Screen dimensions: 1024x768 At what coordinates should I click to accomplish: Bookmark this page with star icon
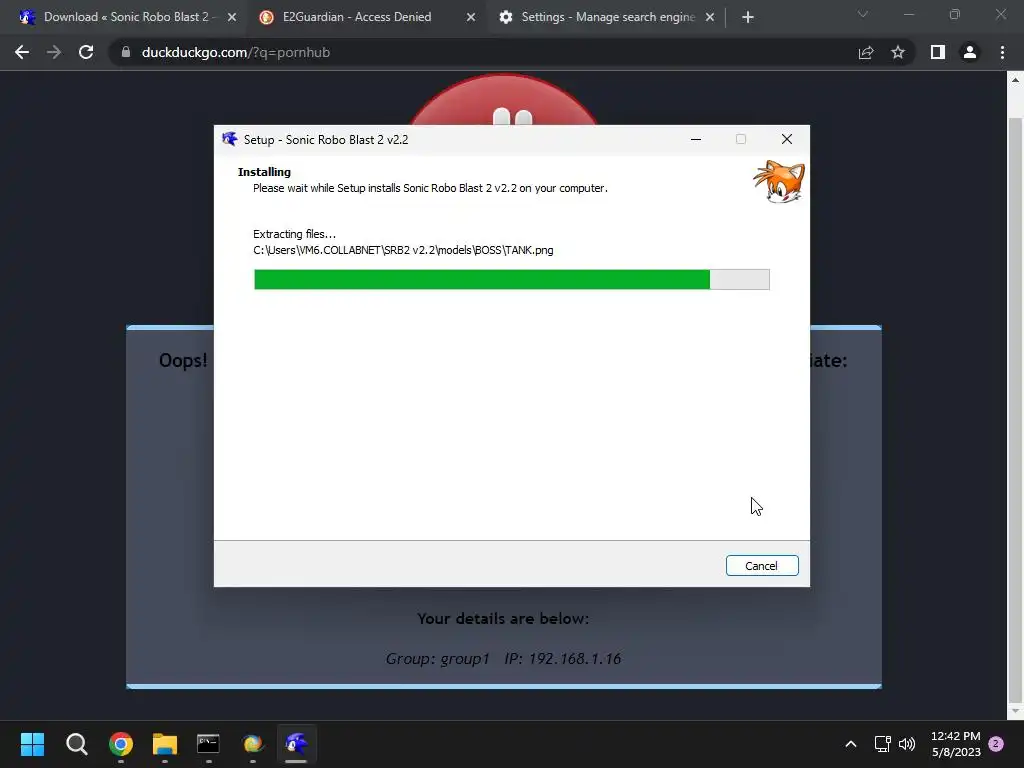point(898,52)
